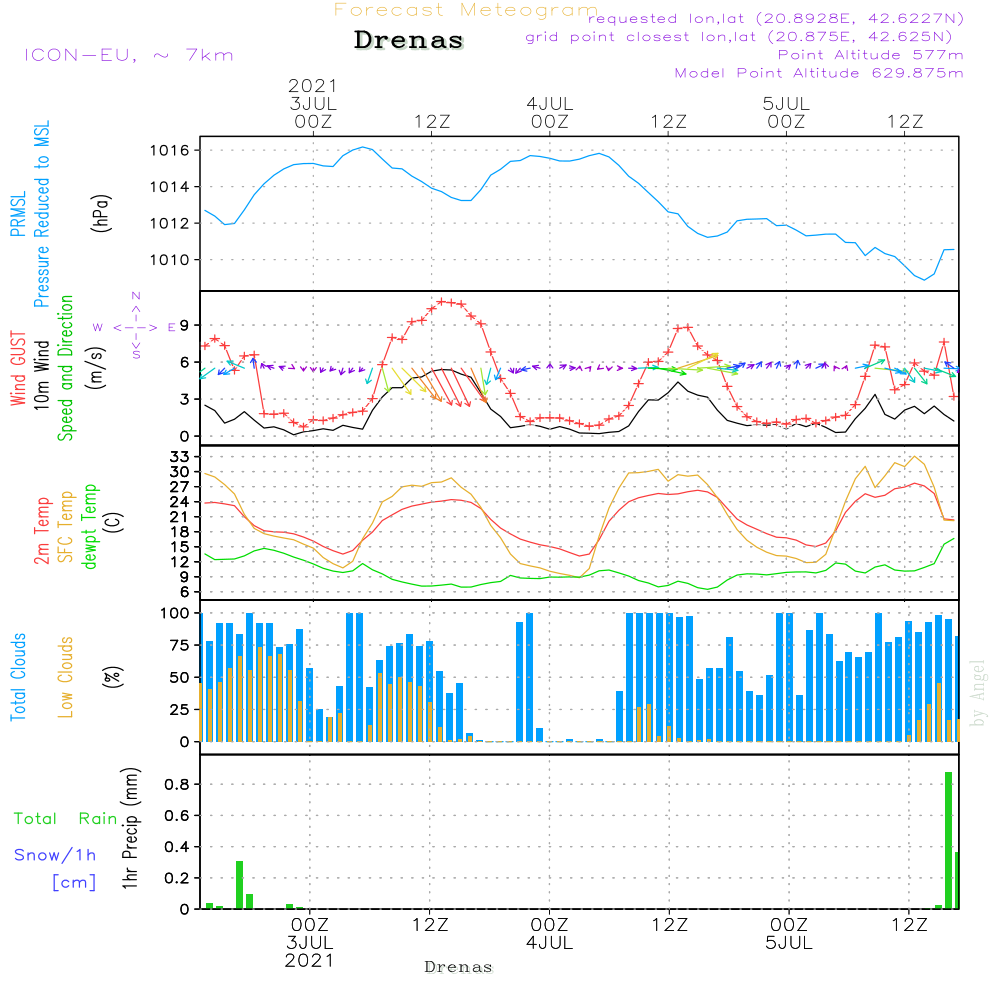
Task: Click the orange 'Low Clouds' label
Action: tap(66, 677)
